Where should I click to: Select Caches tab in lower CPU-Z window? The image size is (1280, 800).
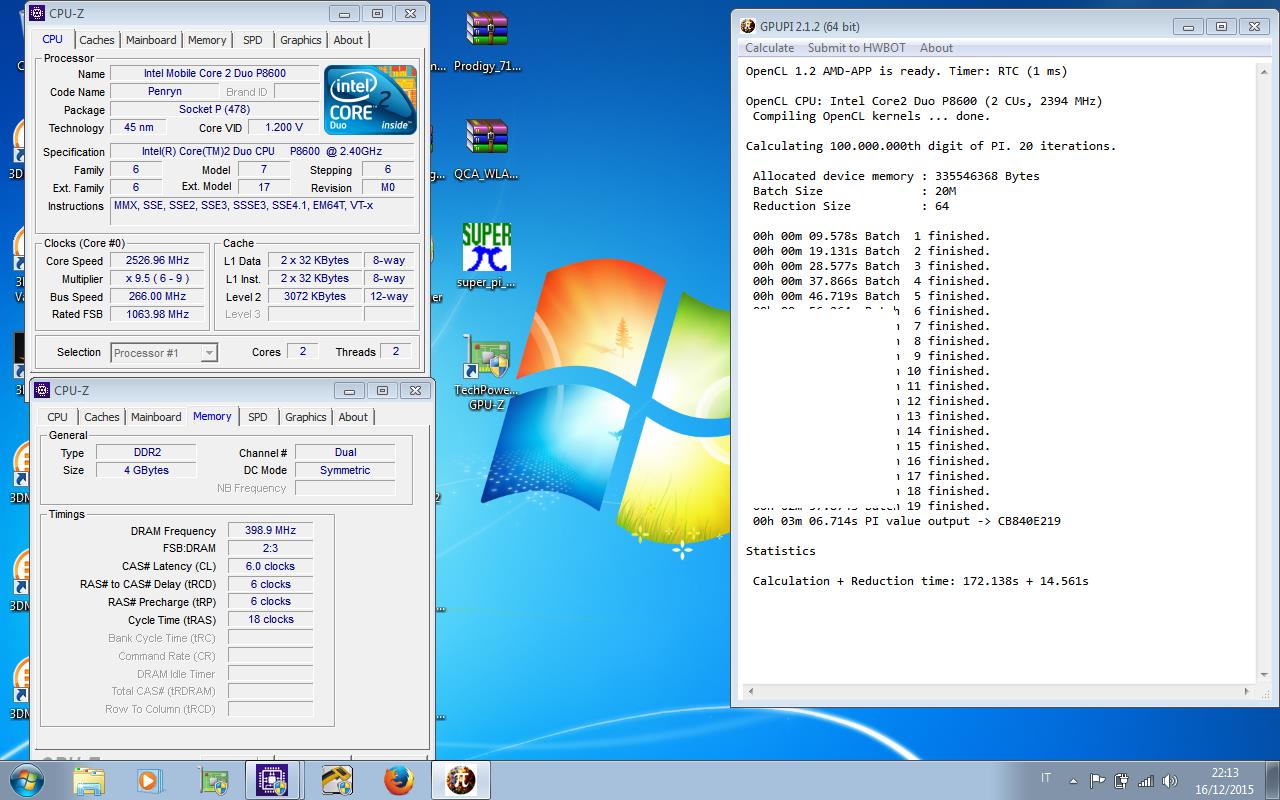[x=102, y=417]
